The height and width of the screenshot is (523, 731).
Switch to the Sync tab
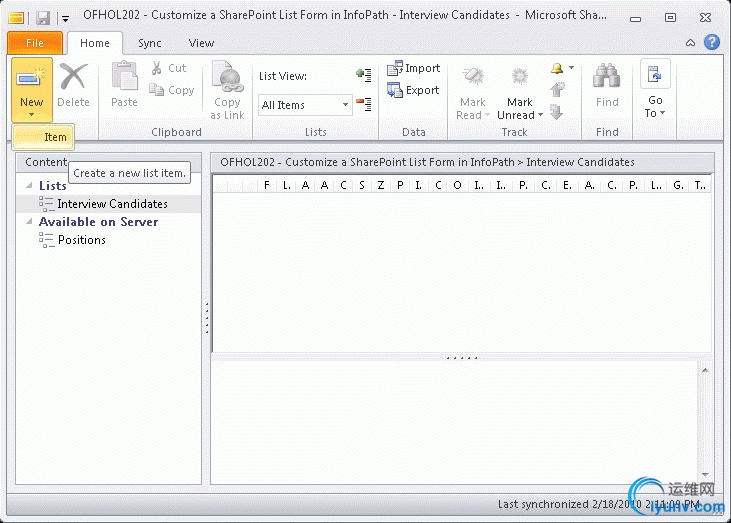point(150,43)
